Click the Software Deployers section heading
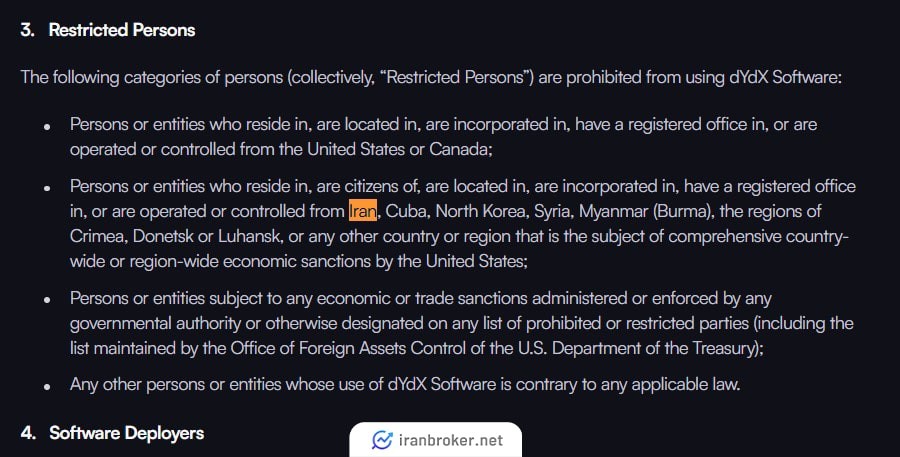 click(126, 432)
